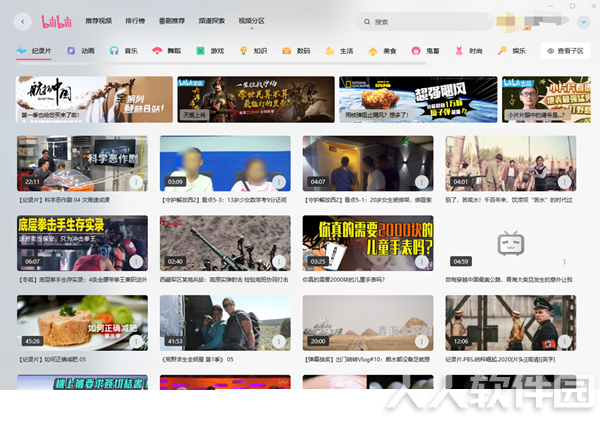Click the search input field
The image size is (600, 426).
(x=424, y=22)
